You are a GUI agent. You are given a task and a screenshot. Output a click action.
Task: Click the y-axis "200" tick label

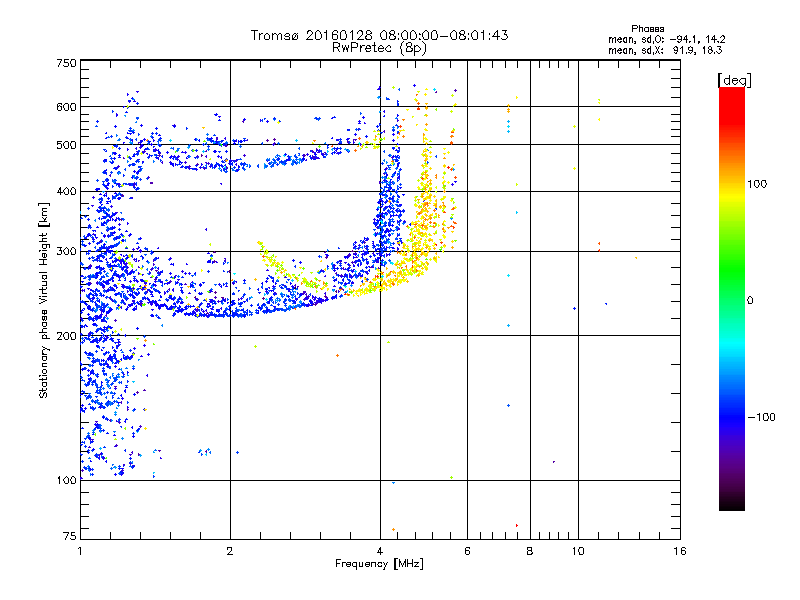point(66,336)
